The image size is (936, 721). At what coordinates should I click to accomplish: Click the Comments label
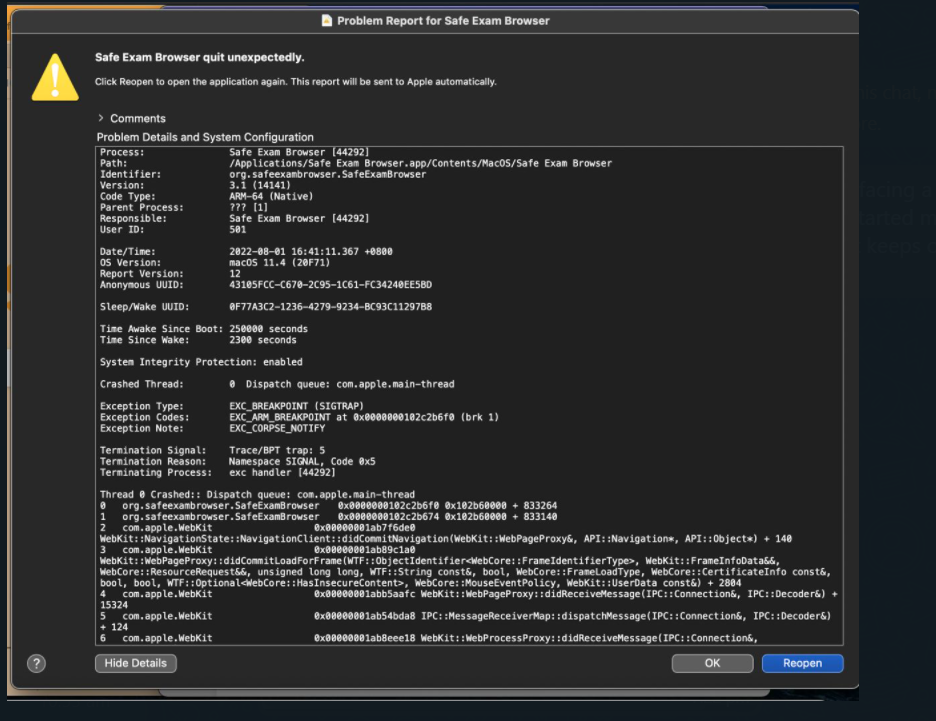(x=138, y=118)
